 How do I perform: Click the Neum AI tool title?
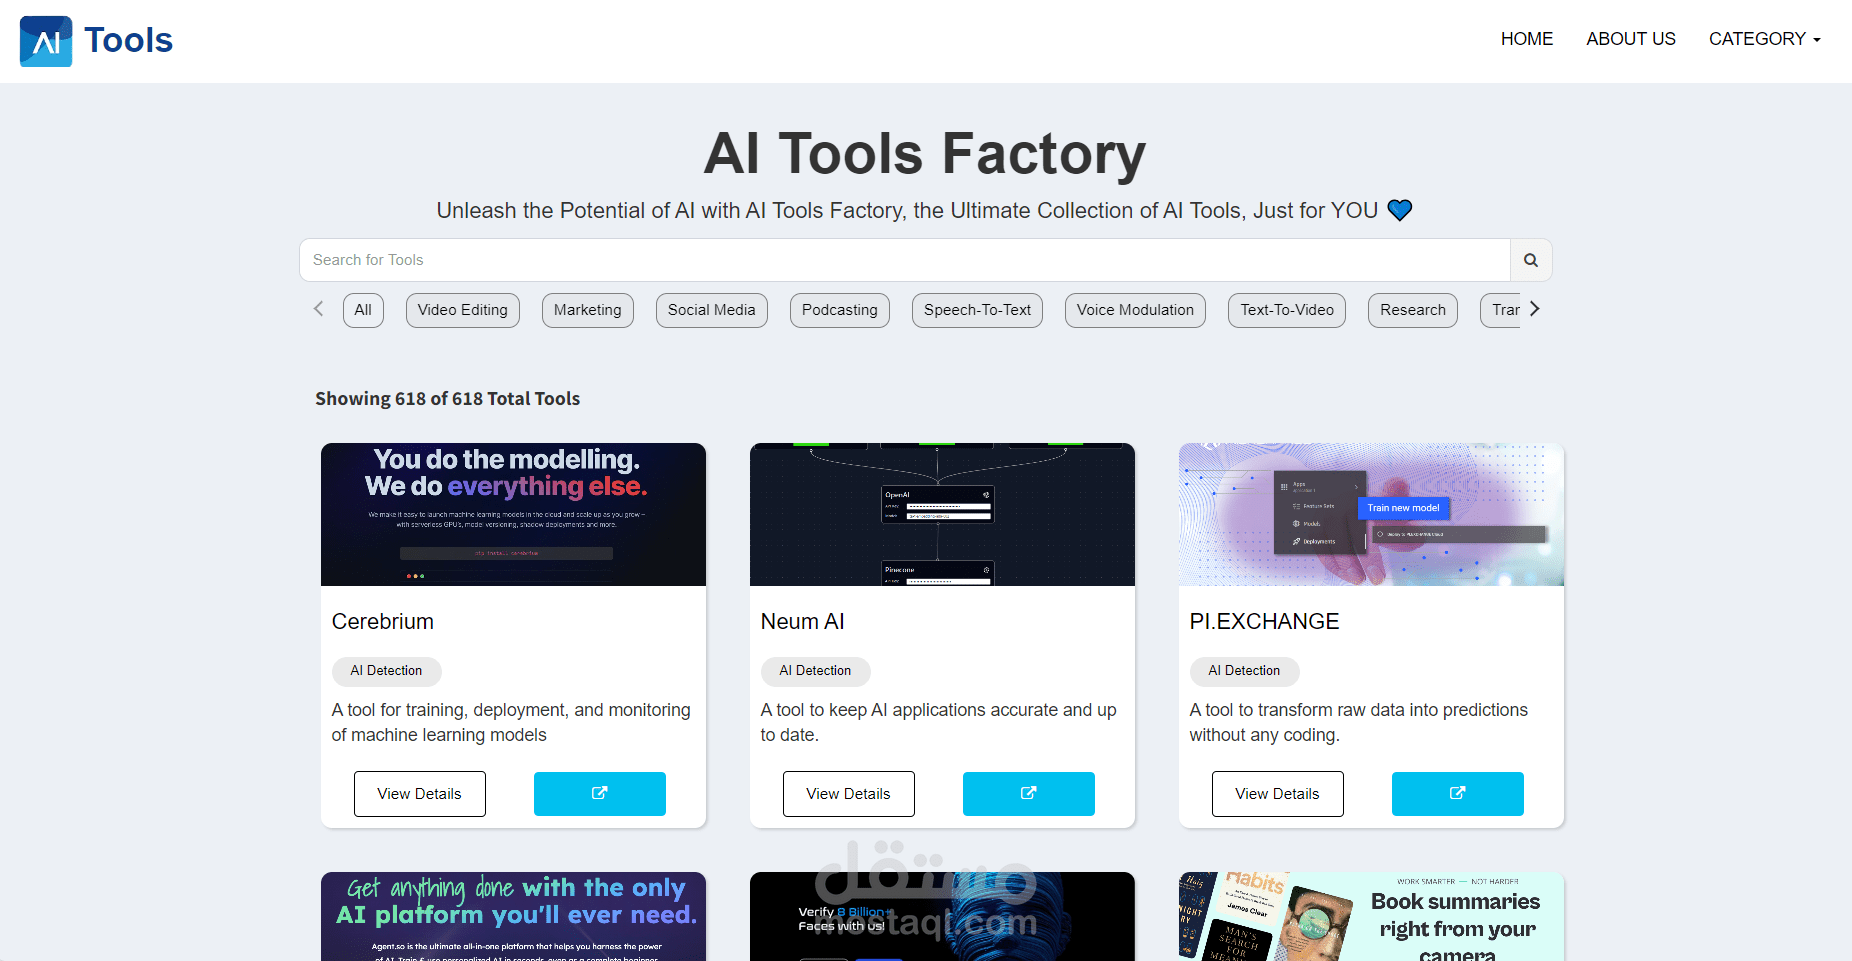pyautogui.click(x=803, y=622)
